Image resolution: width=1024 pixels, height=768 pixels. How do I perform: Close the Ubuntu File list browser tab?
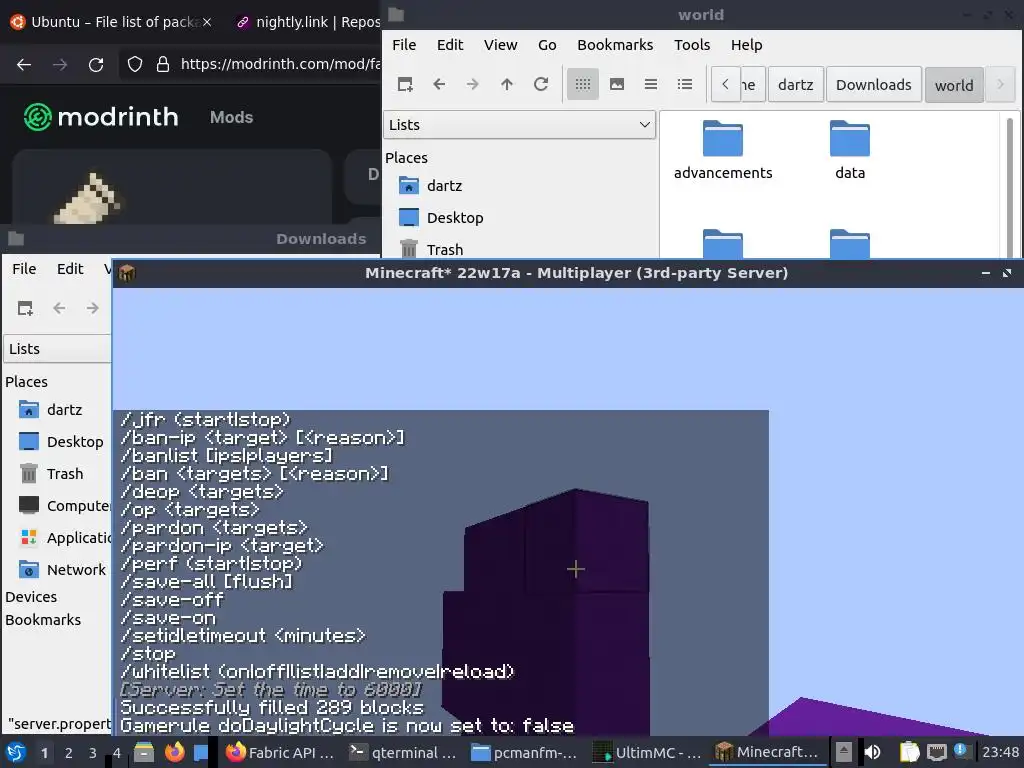point(206,22)
